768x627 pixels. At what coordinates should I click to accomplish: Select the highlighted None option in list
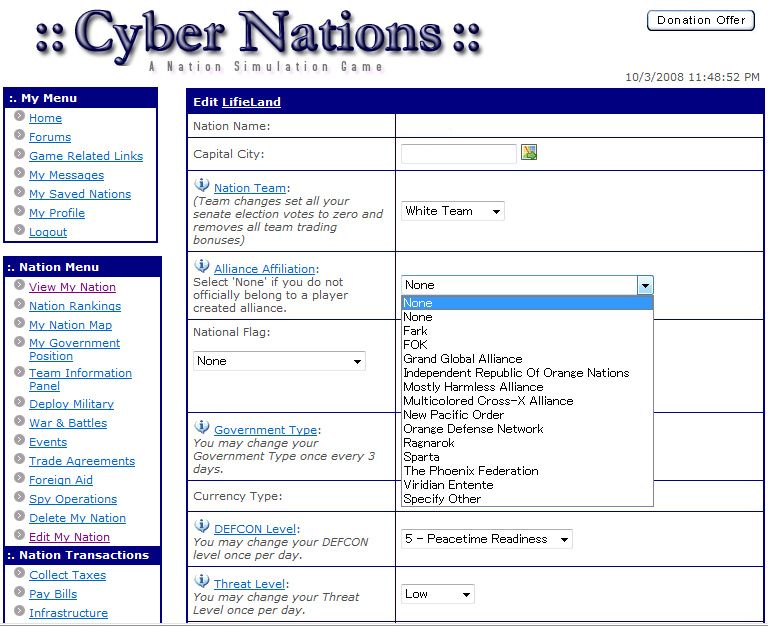pos(527,303)
